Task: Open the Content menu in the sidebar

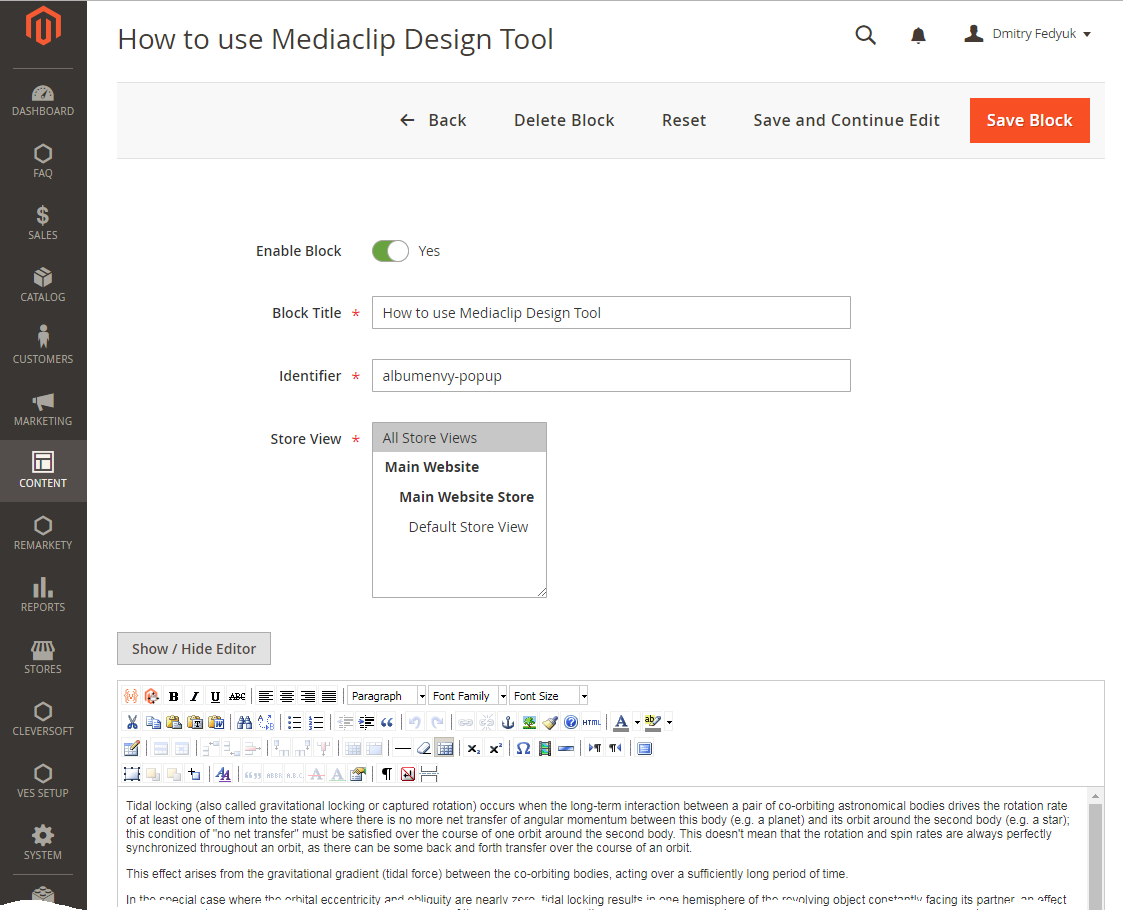Action: point(43,470)
